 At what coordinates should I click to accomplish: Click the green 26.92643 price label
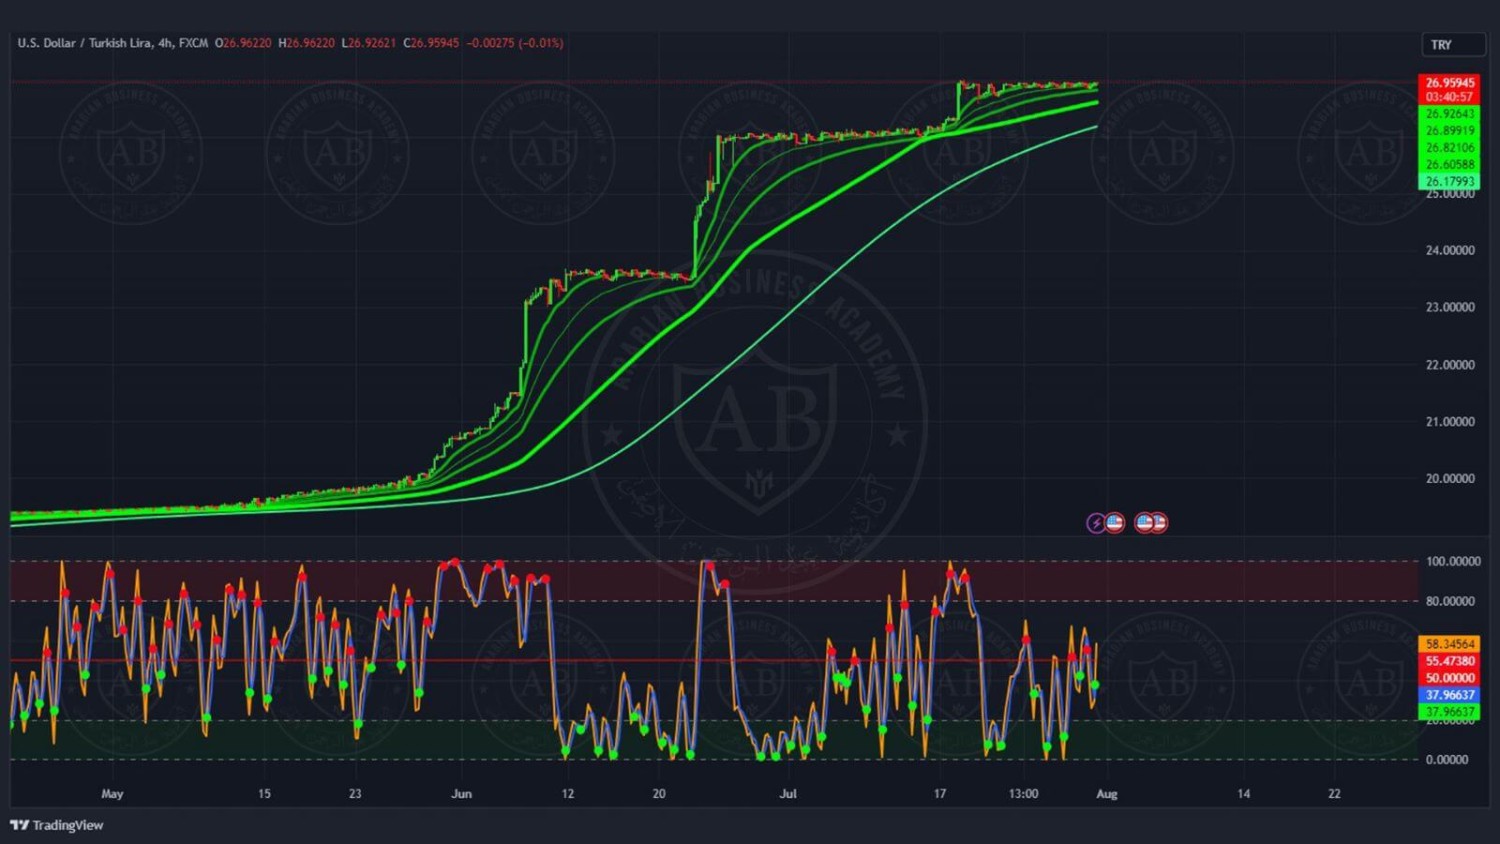[1449, 114]
